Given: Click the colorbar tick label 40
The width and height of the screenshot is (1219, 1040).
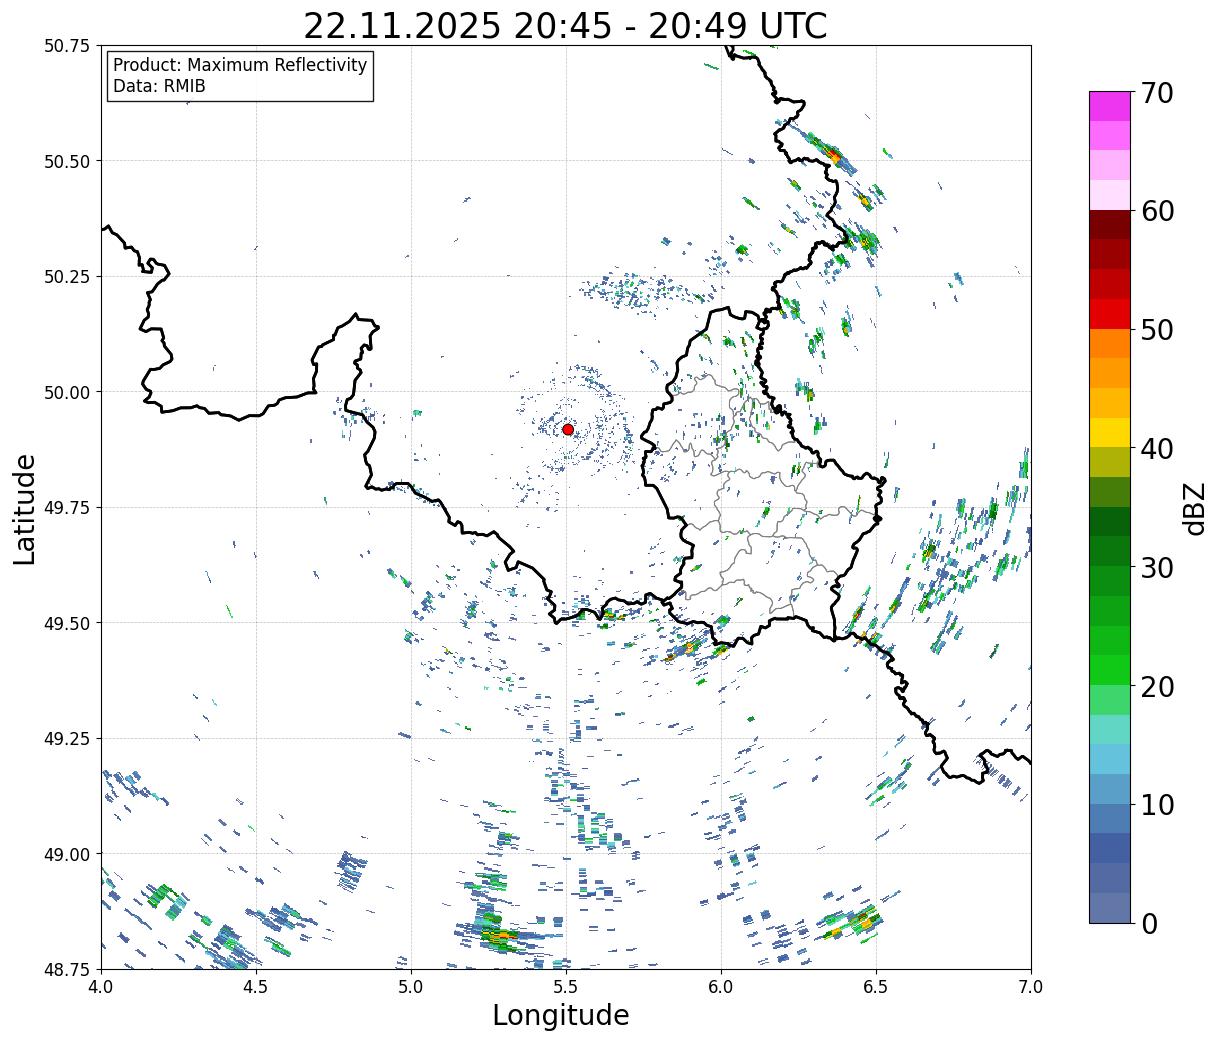Looking at the screenshot, I should (1156, 448).
